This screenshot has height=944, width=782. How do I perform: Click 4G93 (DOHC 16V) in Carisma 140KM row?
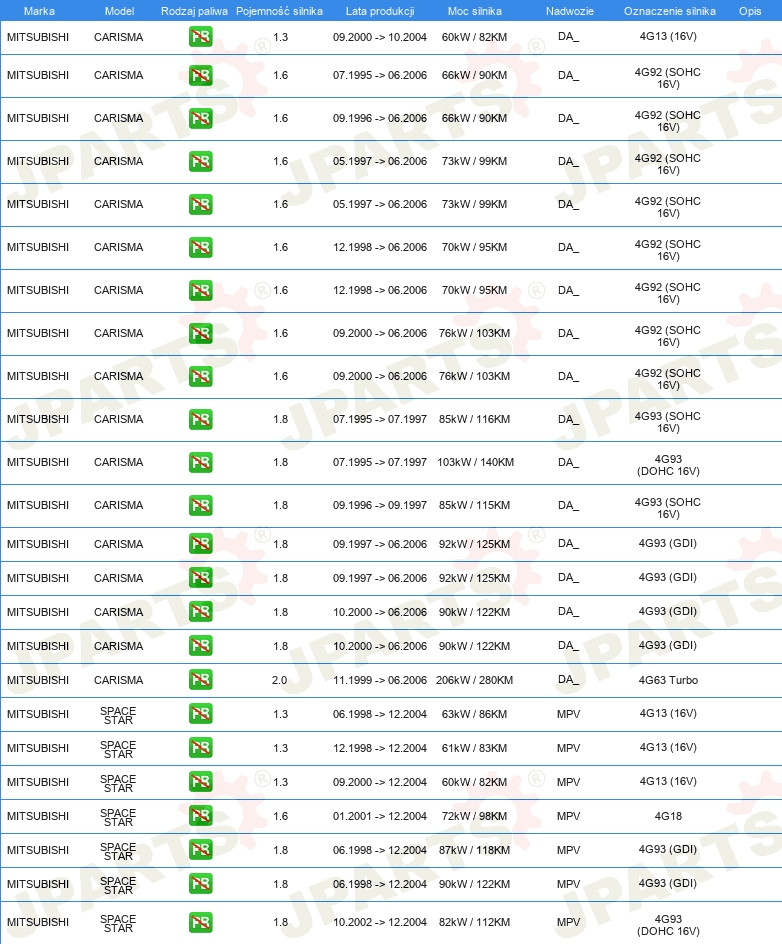668,465
